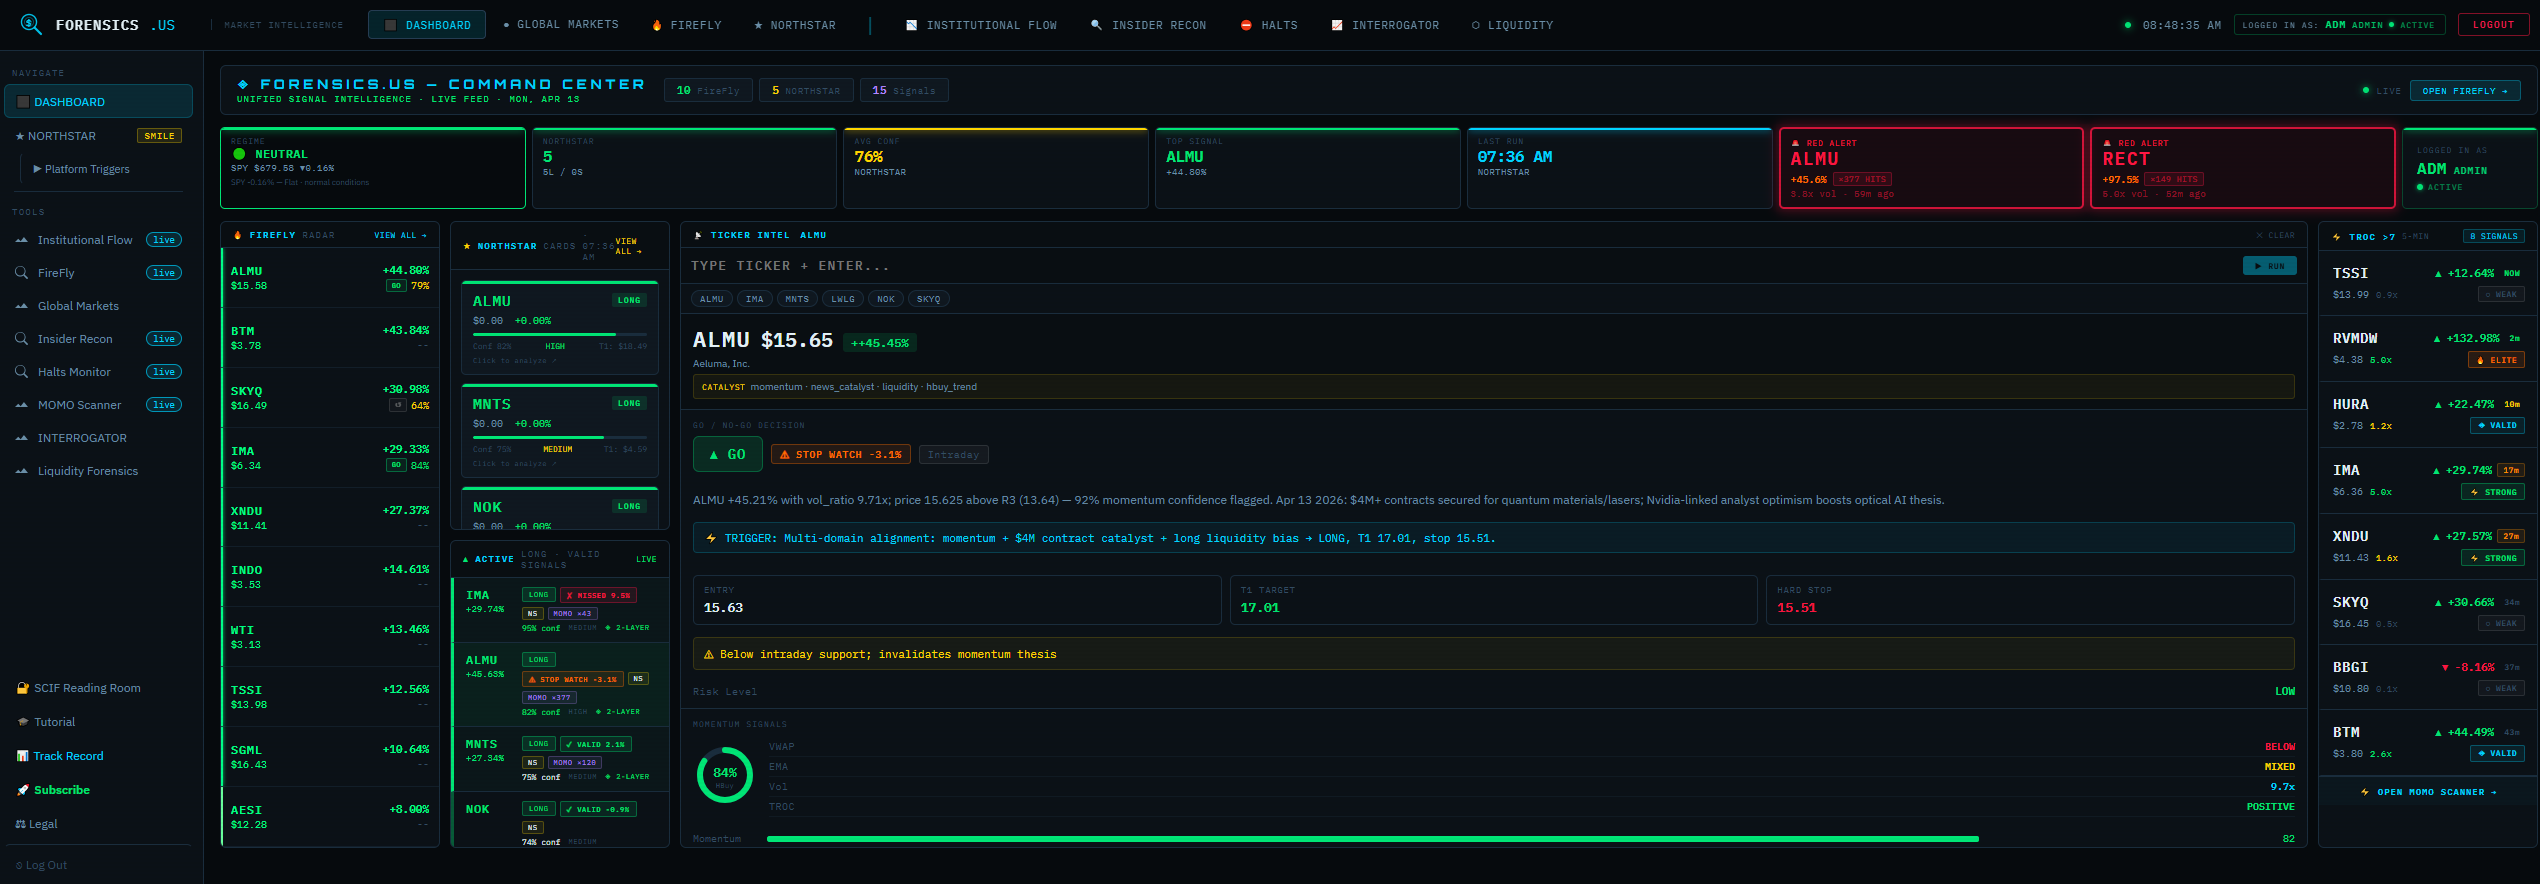Click the red stop icon beside the top-bar Halts
This screenshot has height=884, width=2540.
click(x=1246, y=25)
